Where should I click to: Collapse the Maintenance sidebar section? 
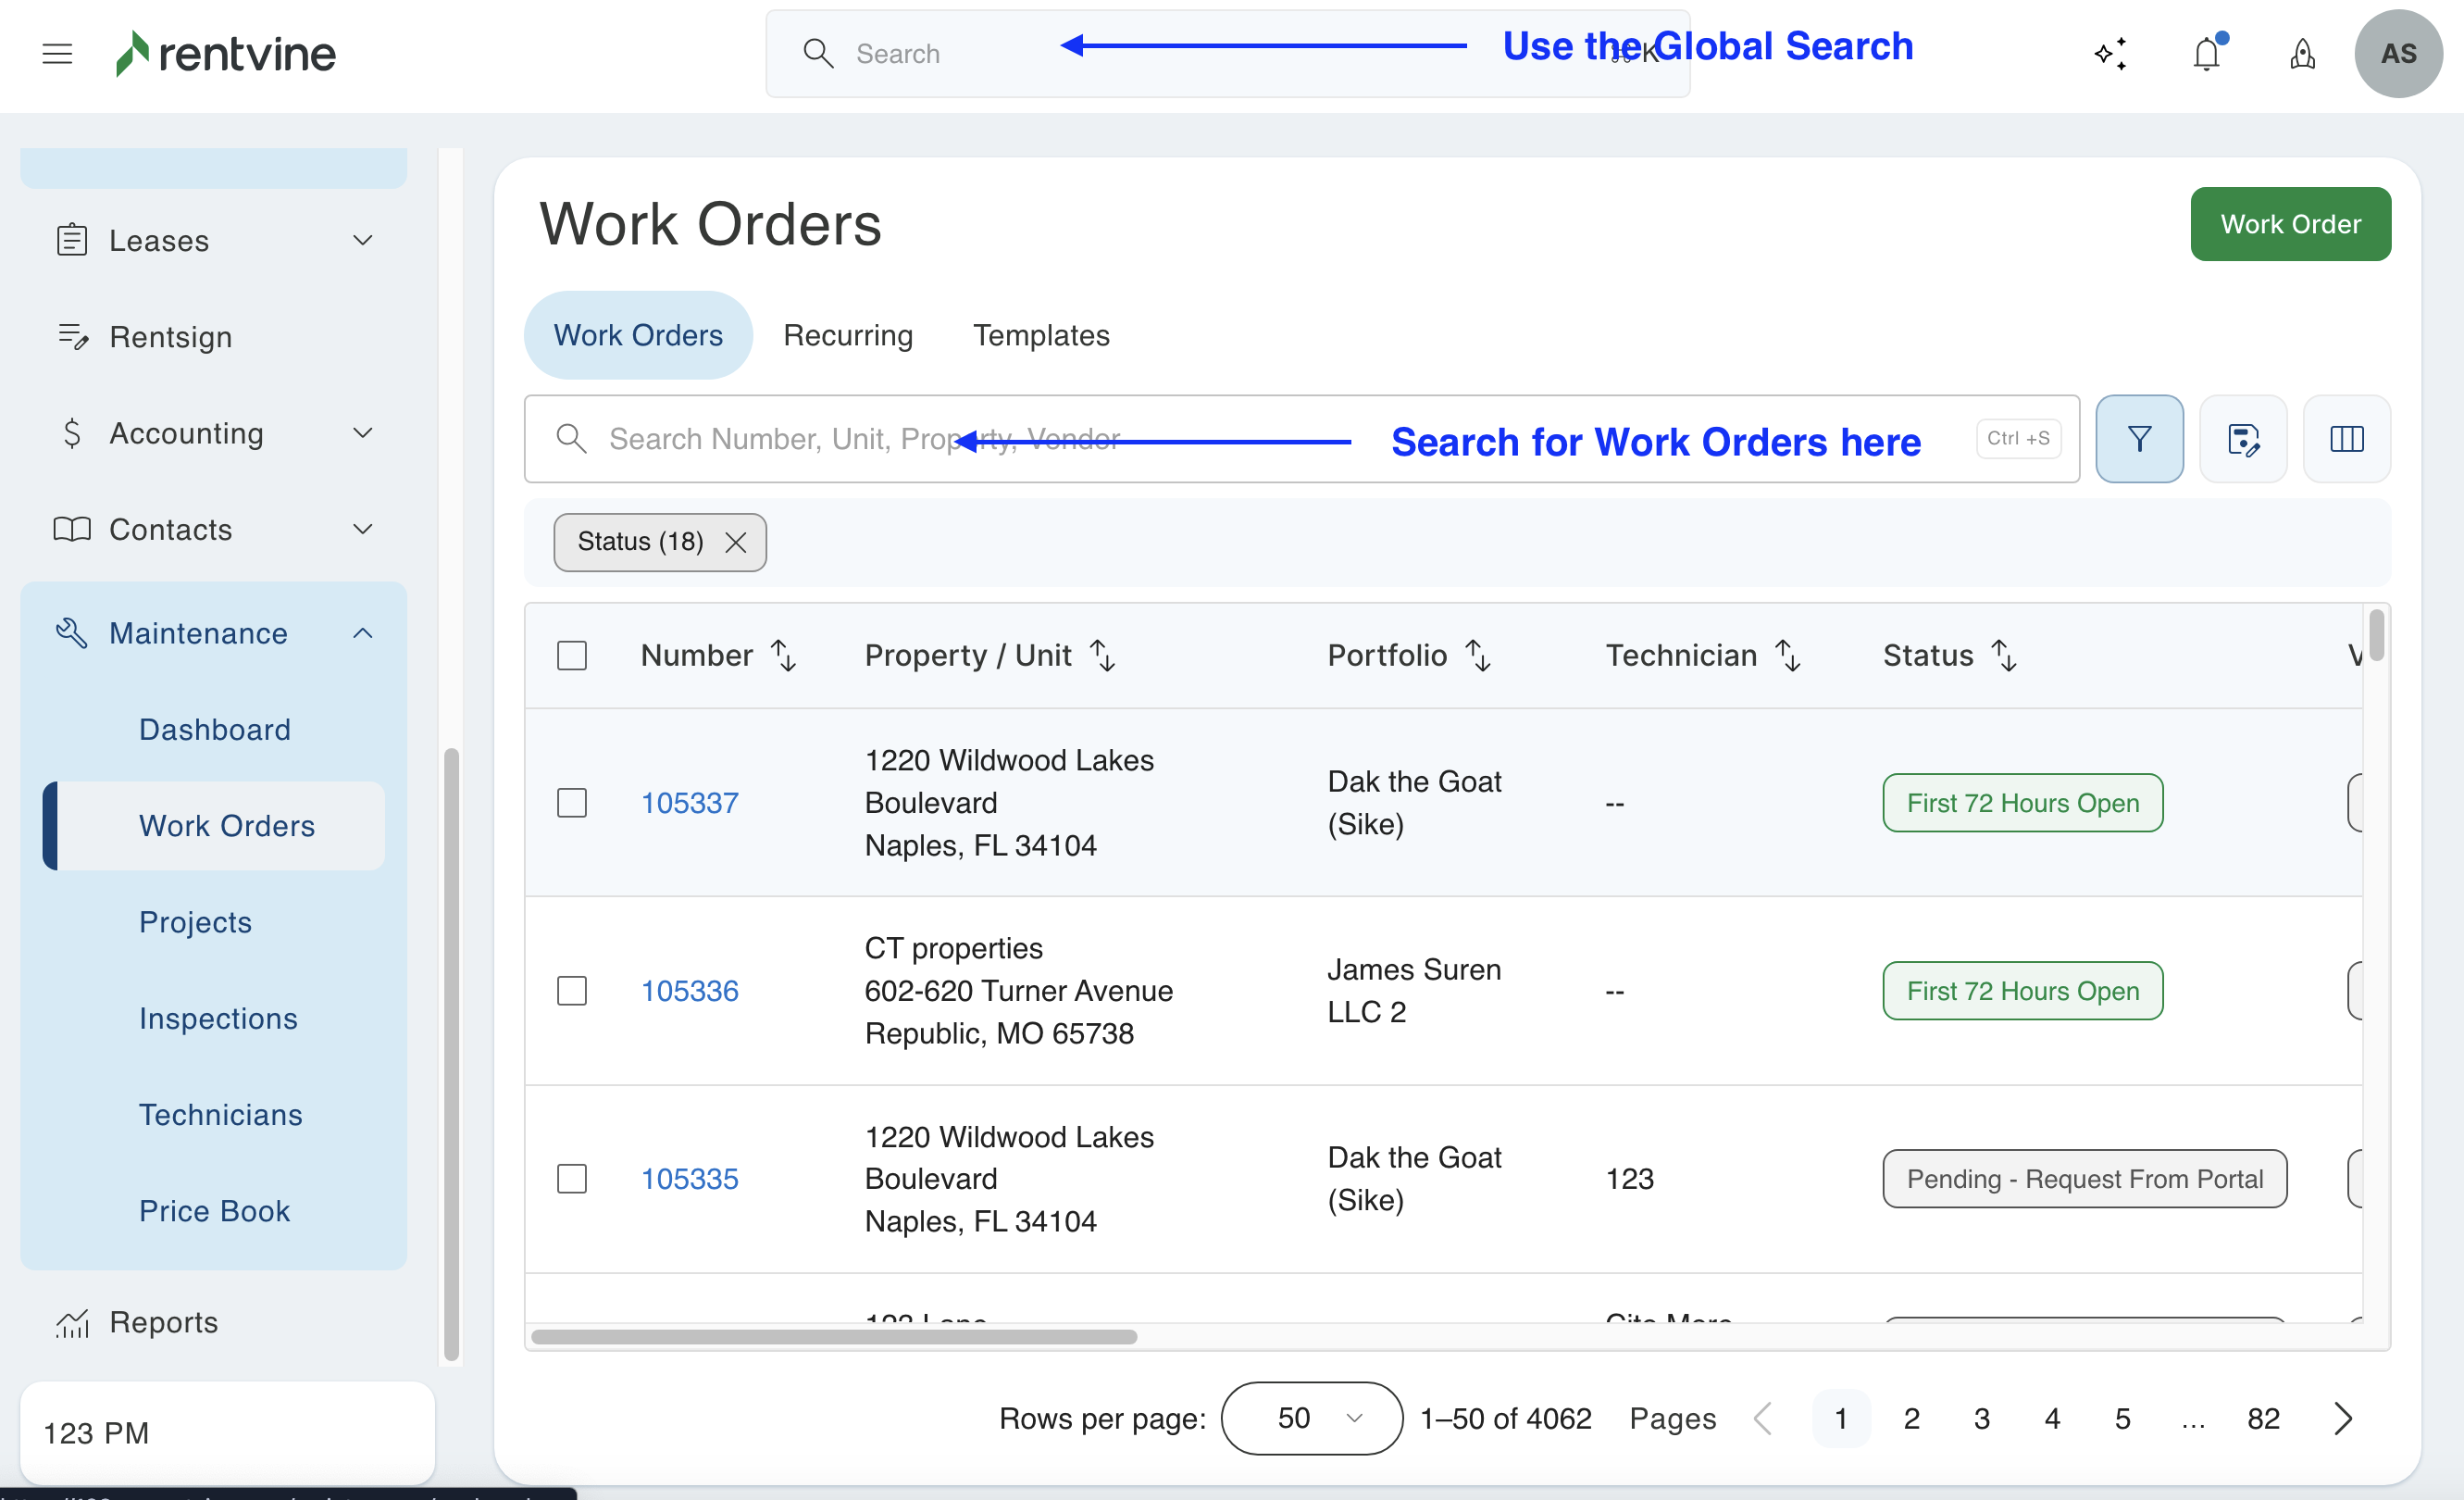[363, 633]
